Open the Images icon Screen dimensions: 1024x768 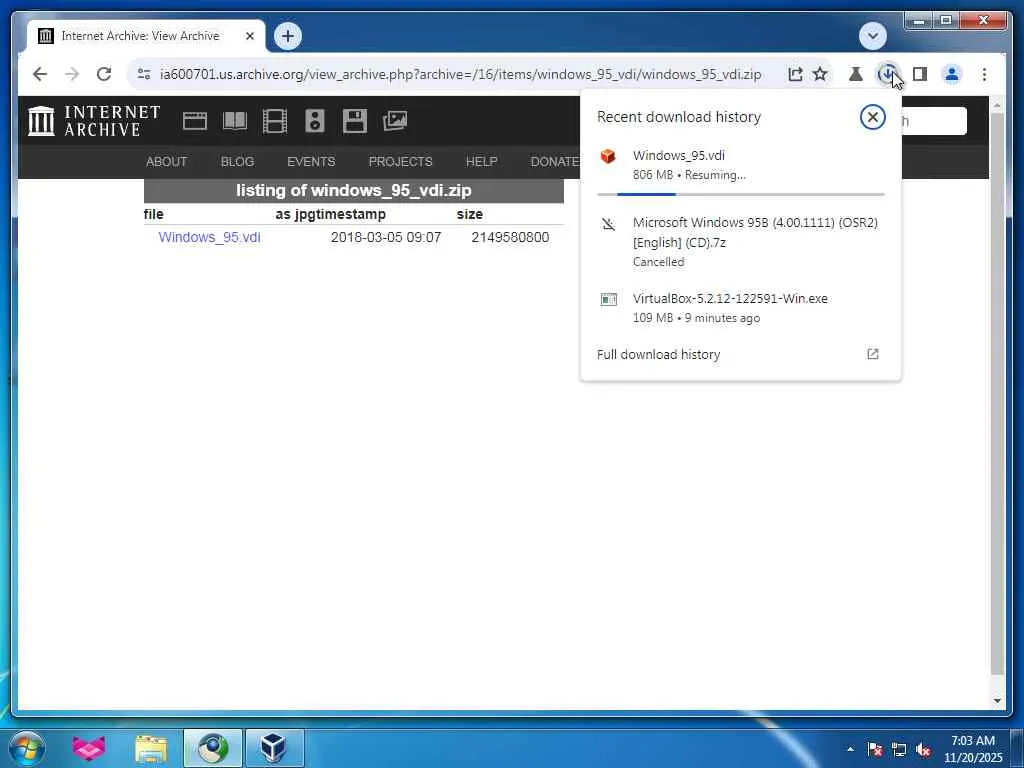coord(394,121)
